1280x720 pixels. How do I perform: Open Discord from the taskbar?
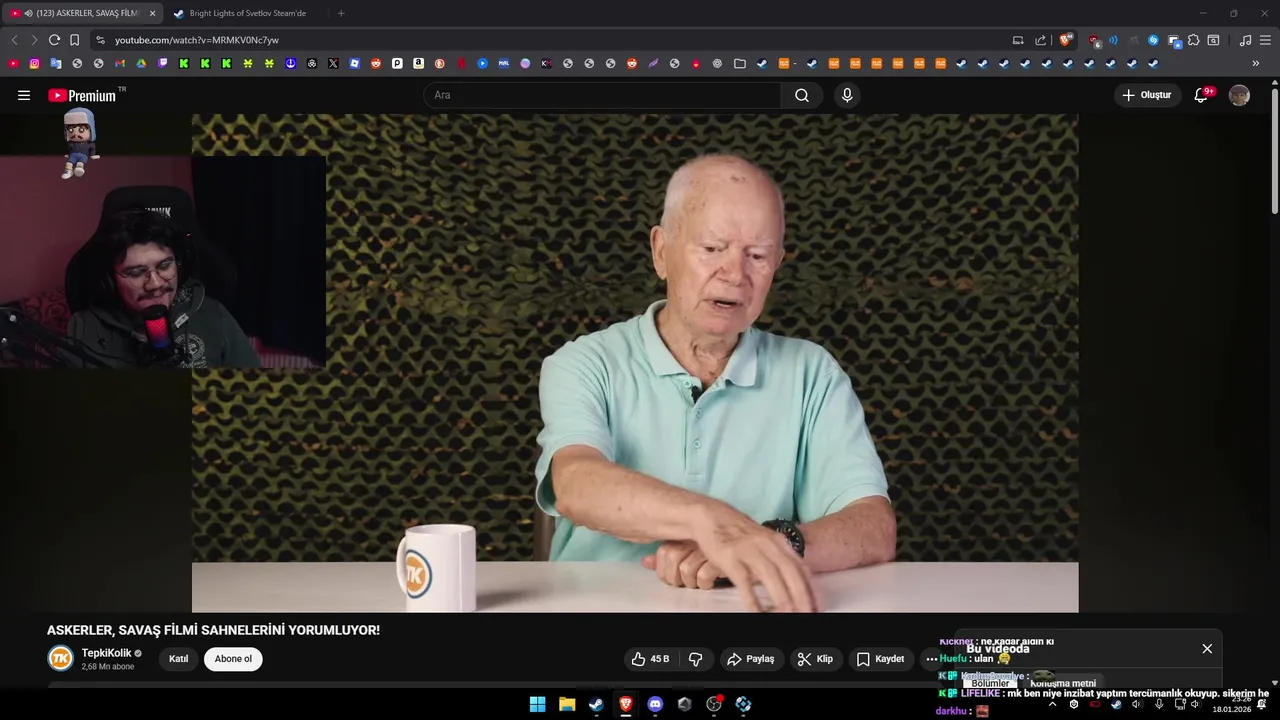(x=655, y=704)
